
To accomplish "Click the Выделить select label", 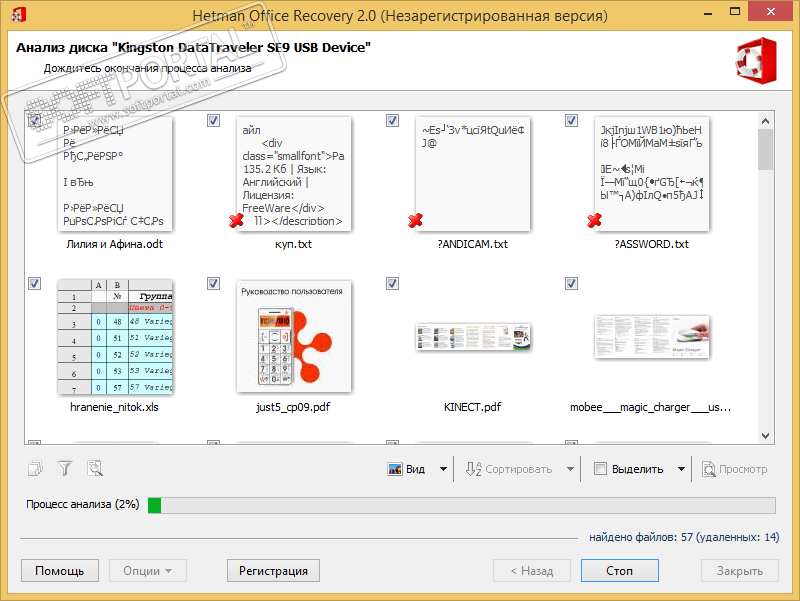I will (637, 469).
